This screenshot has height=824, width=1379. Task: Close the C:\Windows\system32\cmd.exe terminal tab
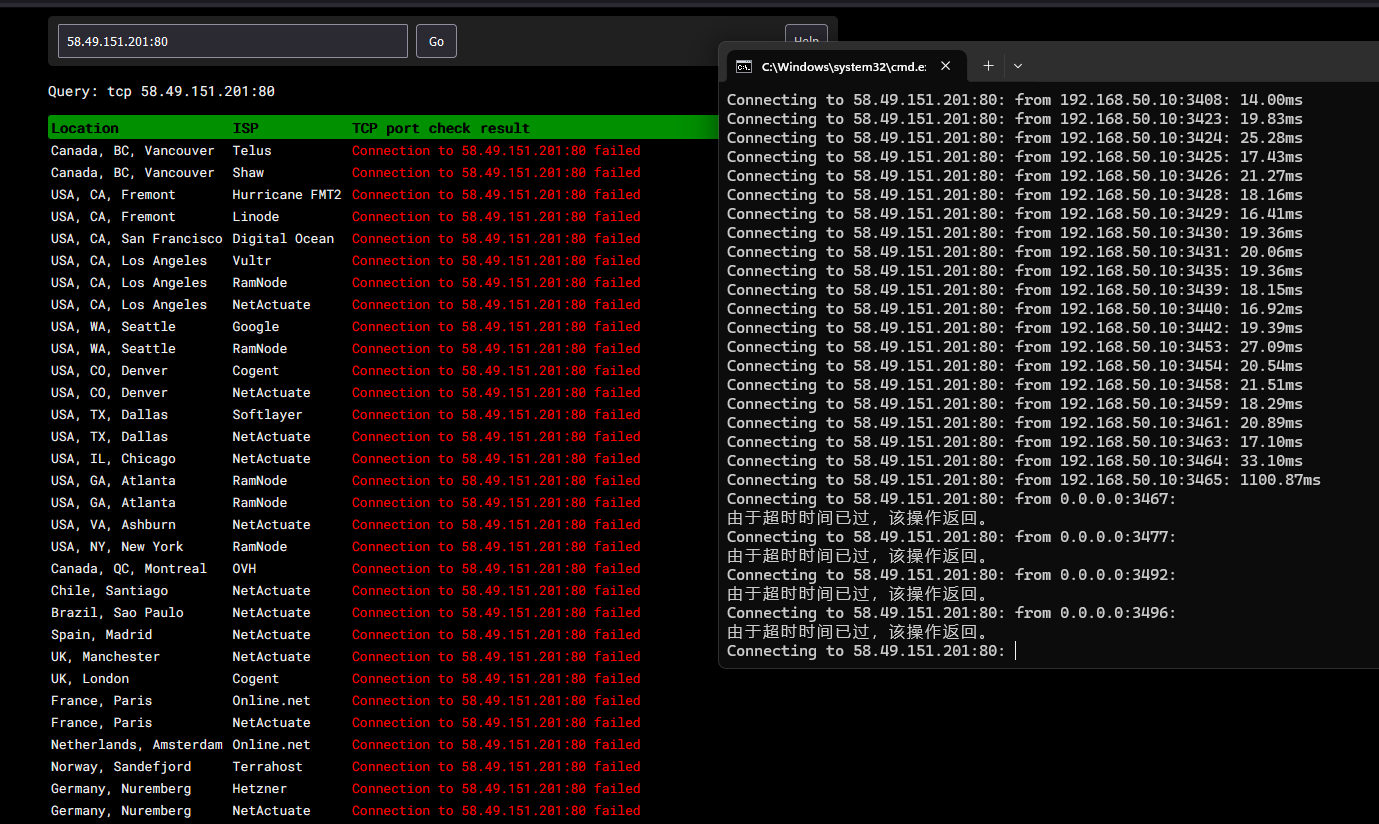[x=946, y=66]
